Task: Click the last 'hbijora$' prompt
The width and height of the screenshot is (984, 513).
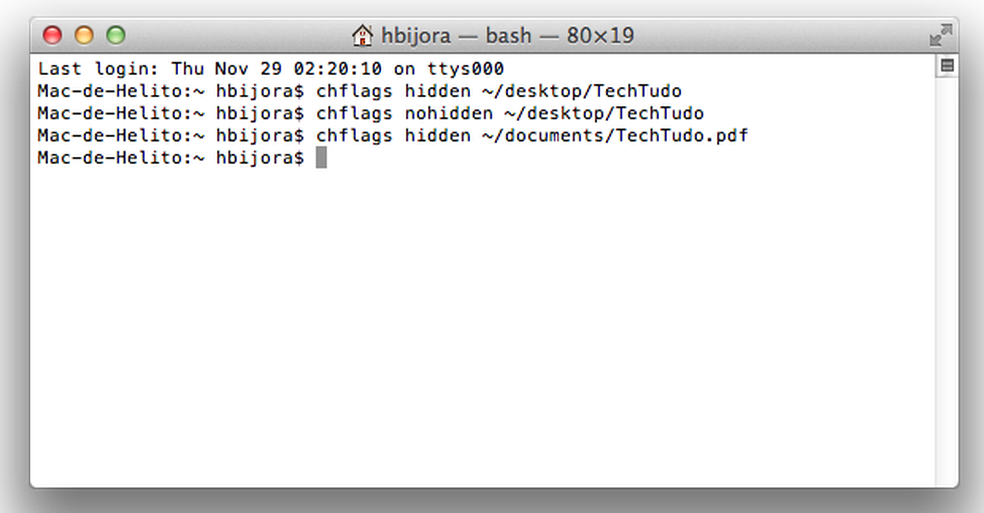Action: point(260,158)
